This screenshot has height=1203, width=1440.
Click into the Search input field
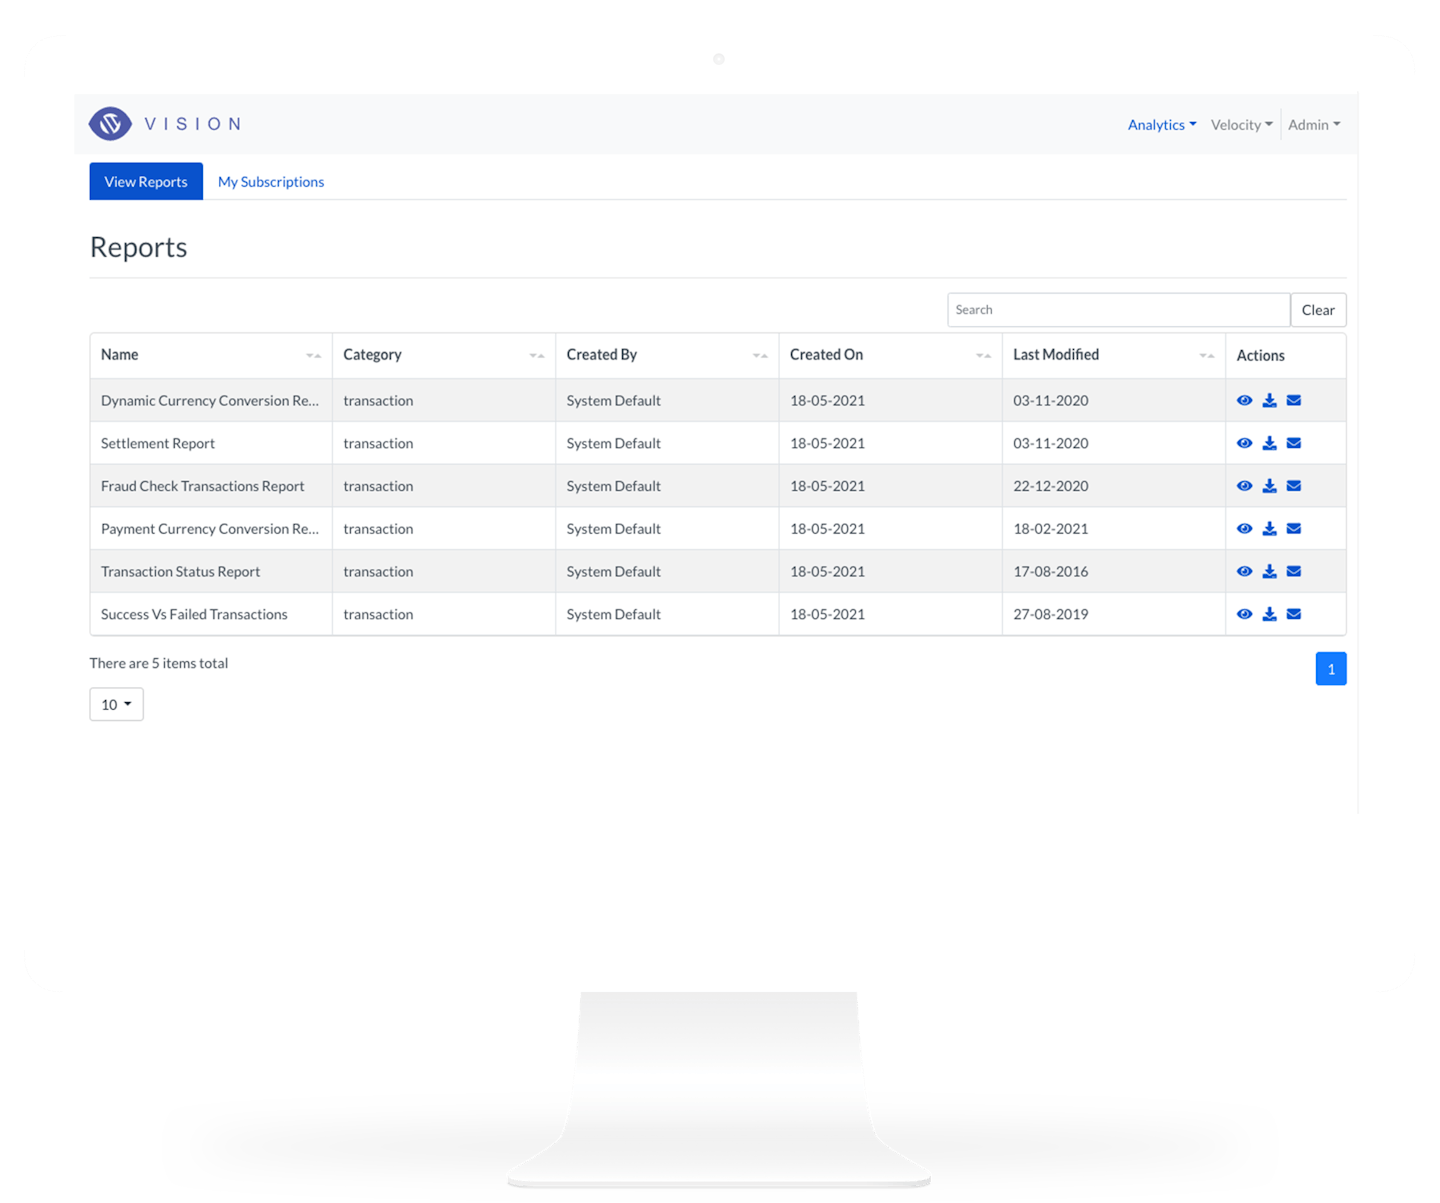coord(1118,310)
